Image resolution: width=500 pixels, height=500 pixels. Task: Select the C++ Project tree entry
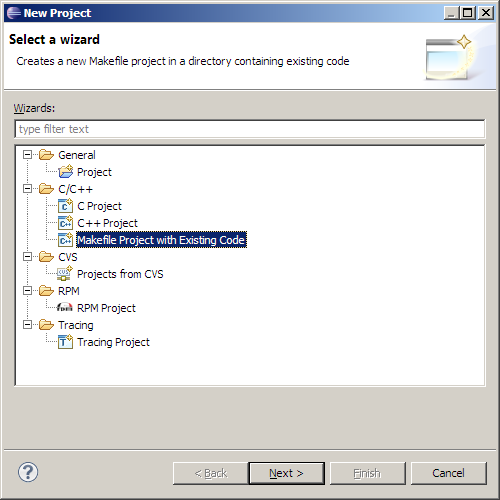point(107,223)
